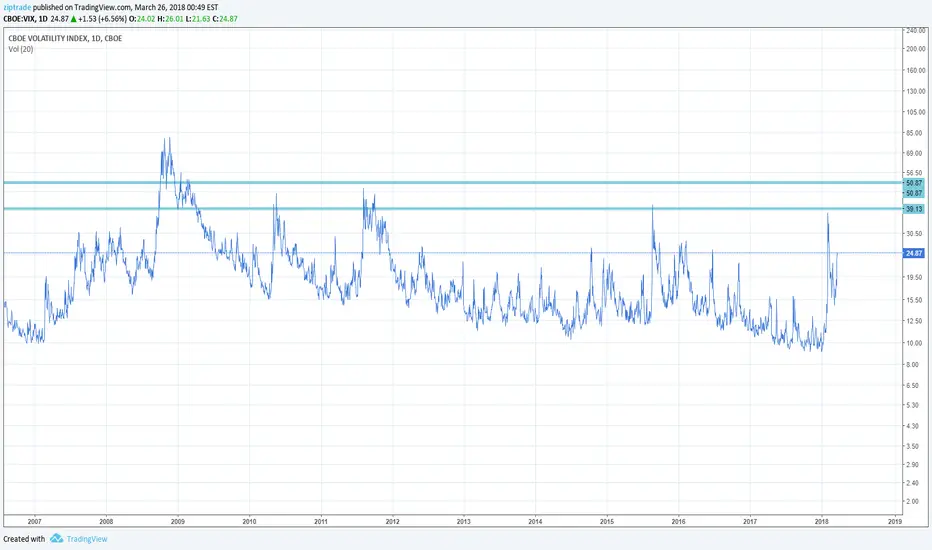This screenshot has width=932, height=550.
Task: Click the green up-arrow price change indicator
Action: pos(74,18)
